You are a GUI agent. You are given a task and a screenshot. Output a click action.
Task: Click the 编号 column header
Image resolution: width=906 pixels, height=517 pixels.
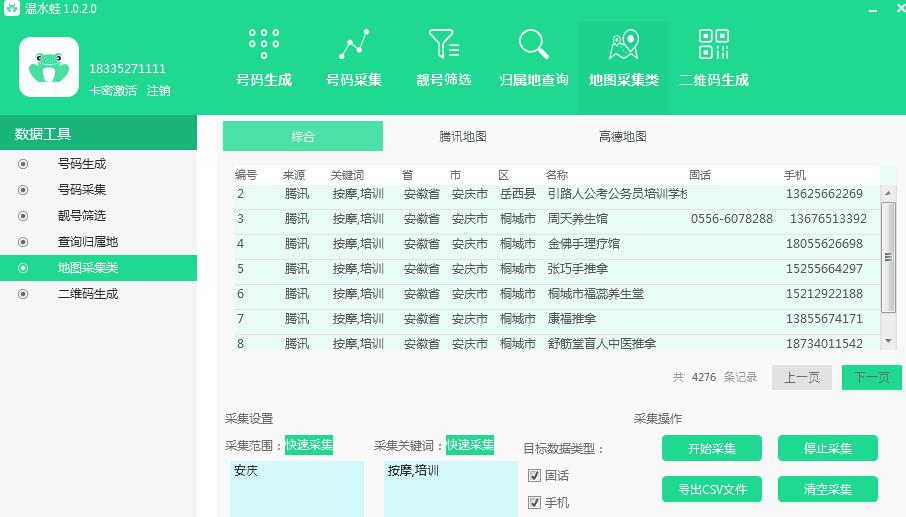[246, 174]
